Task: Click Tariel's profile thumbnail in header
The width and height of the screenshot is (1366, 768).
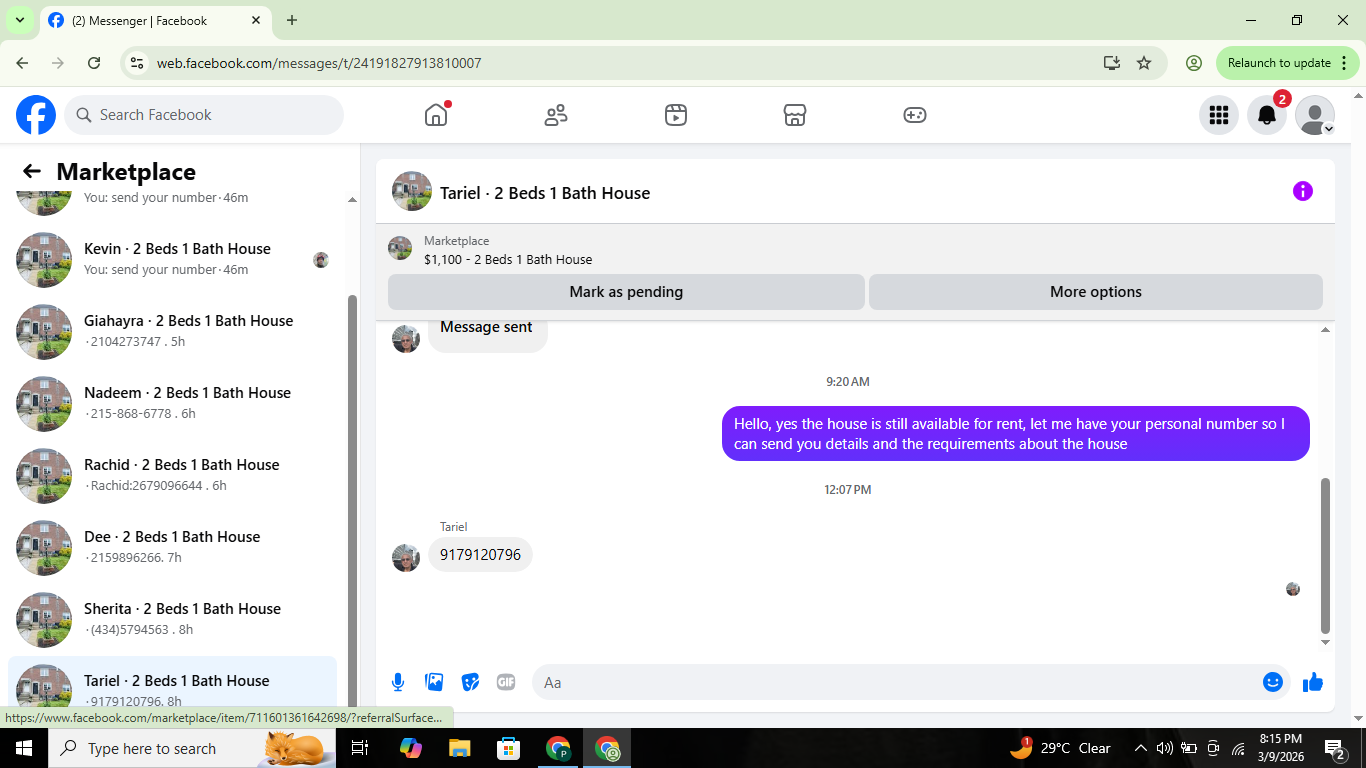Action: [x=412, y=191]
